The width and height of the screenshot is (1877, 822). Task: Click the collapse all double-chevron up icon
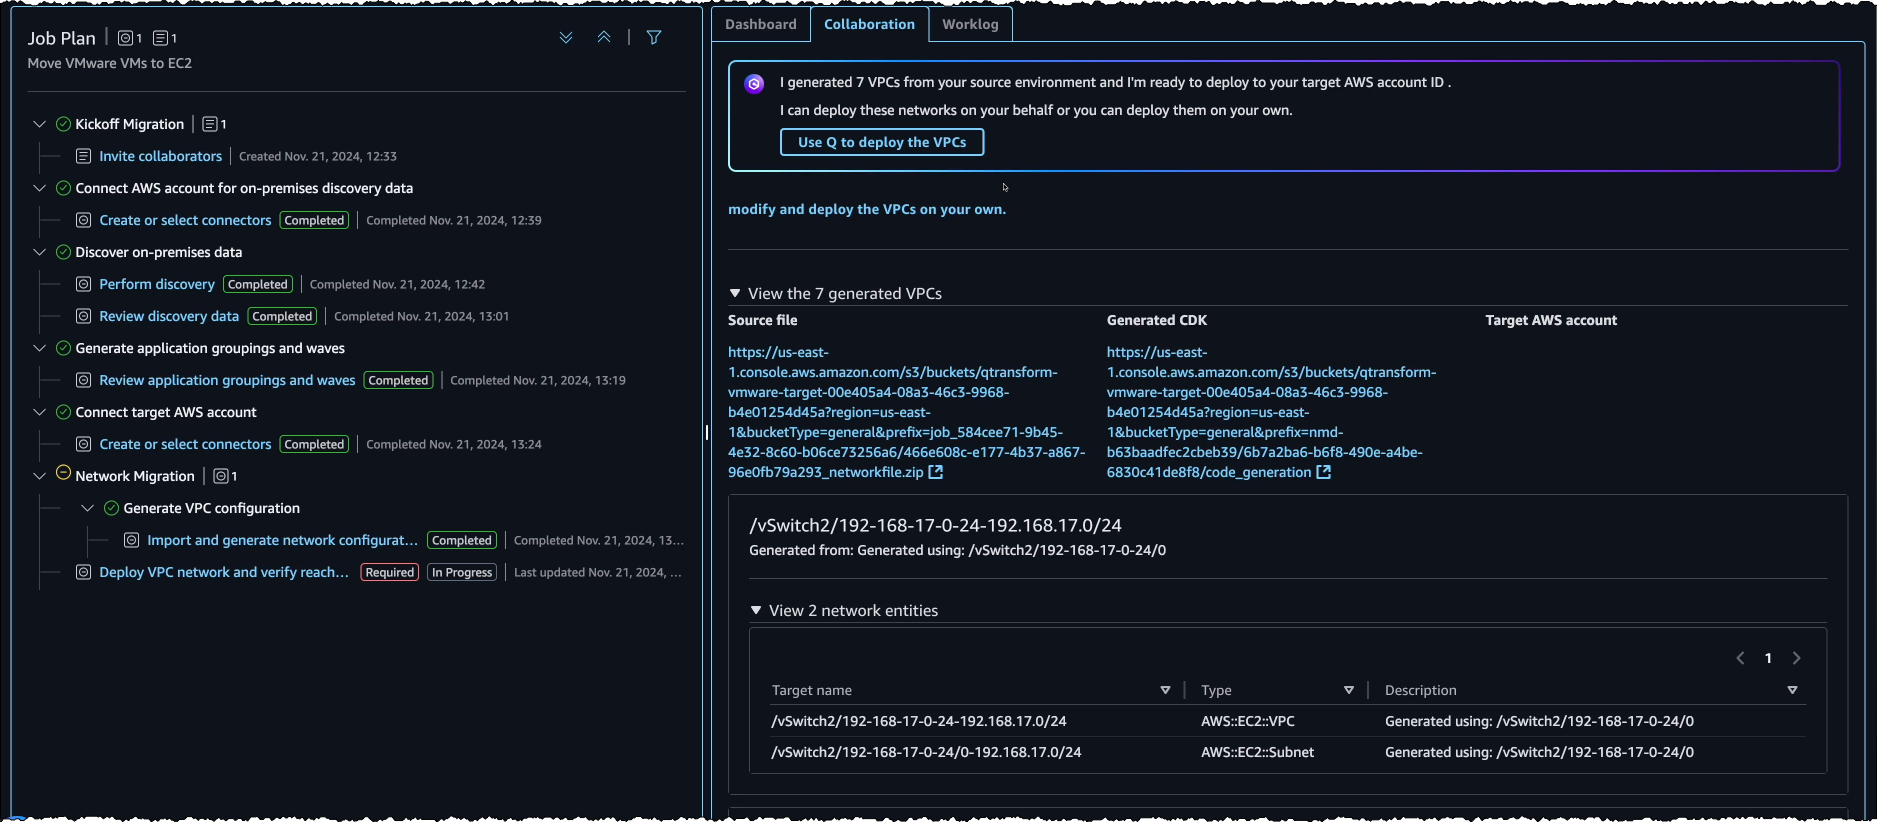[x=604, y=38]
